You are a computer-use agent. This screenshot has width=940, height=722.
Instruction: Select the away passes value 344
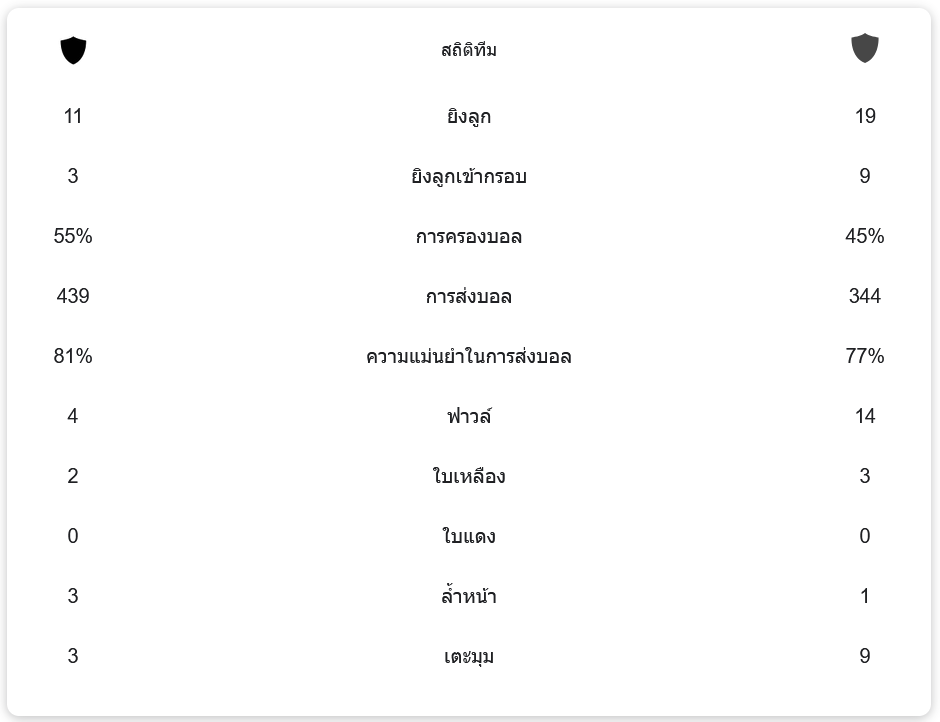coord(864,296)
